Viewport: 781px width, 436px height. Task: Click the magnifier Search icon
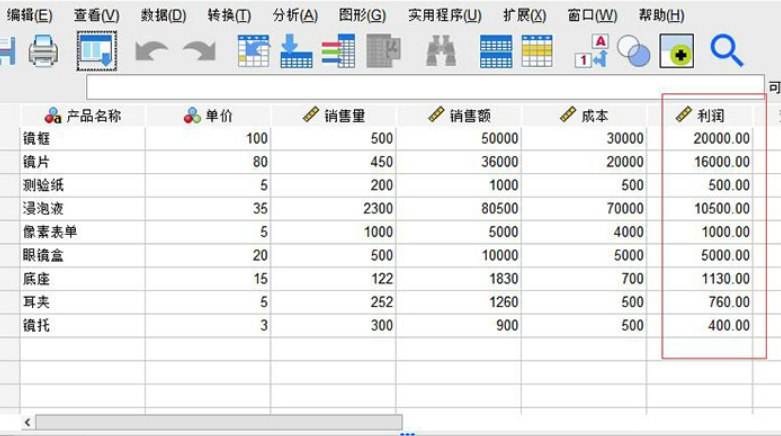[727, 51]
